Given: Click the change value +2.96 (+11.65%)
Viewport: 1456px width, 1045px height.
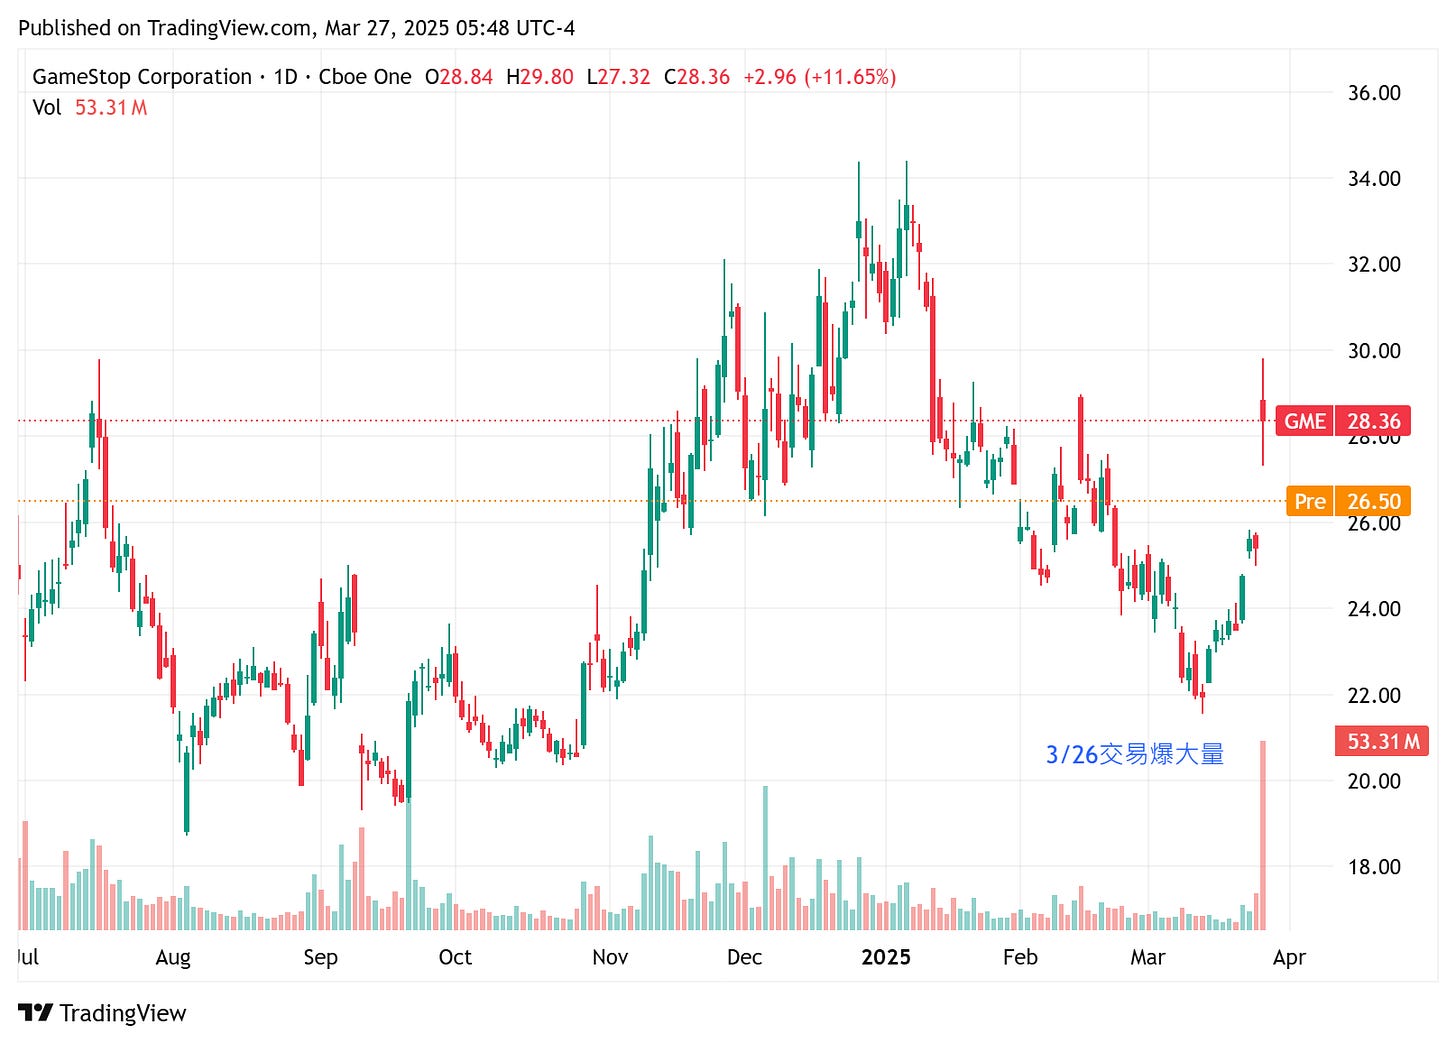Looking at the screenshot, I should pyautogui.click(x=820, y=76).
